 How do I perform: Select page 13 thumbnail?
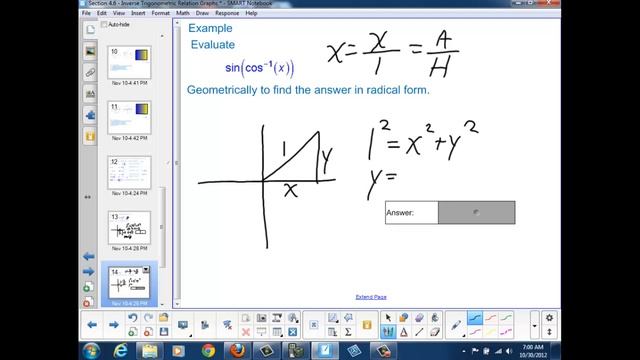pyautogui.click(x=129, y=228)
